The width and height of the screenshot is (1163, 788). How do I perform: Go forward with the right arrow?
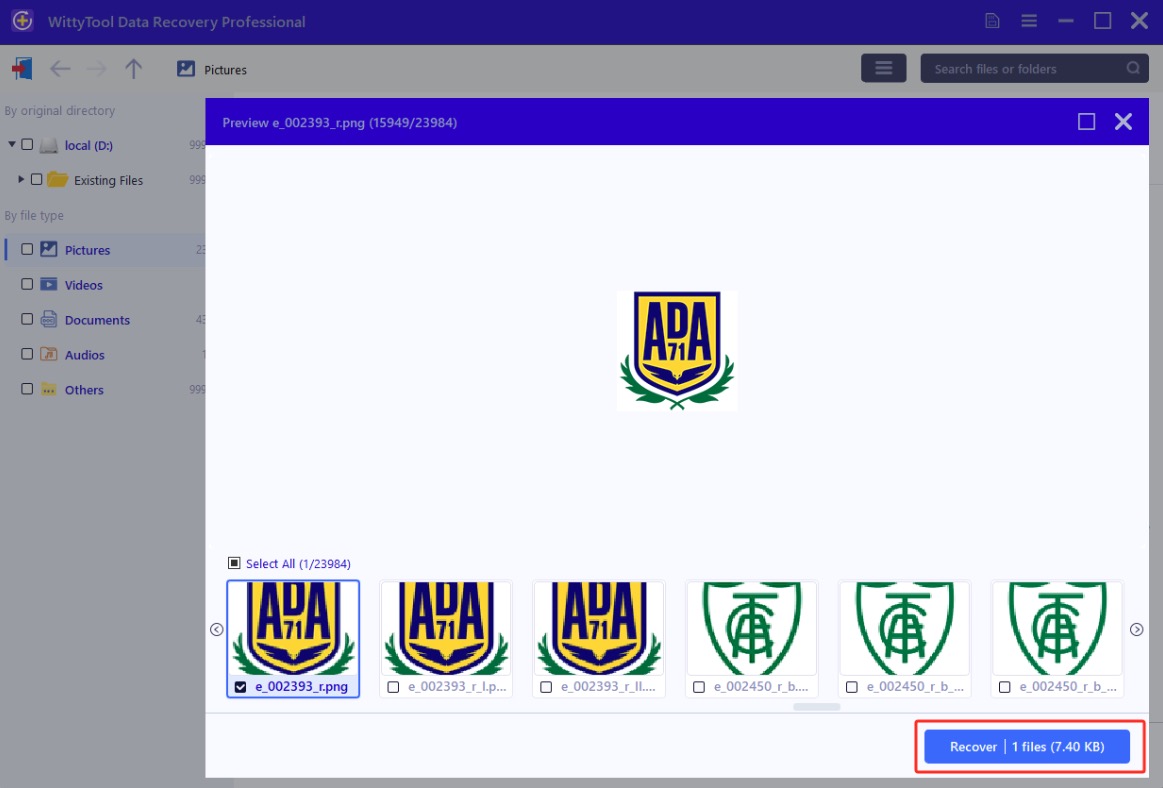point(96,69)
